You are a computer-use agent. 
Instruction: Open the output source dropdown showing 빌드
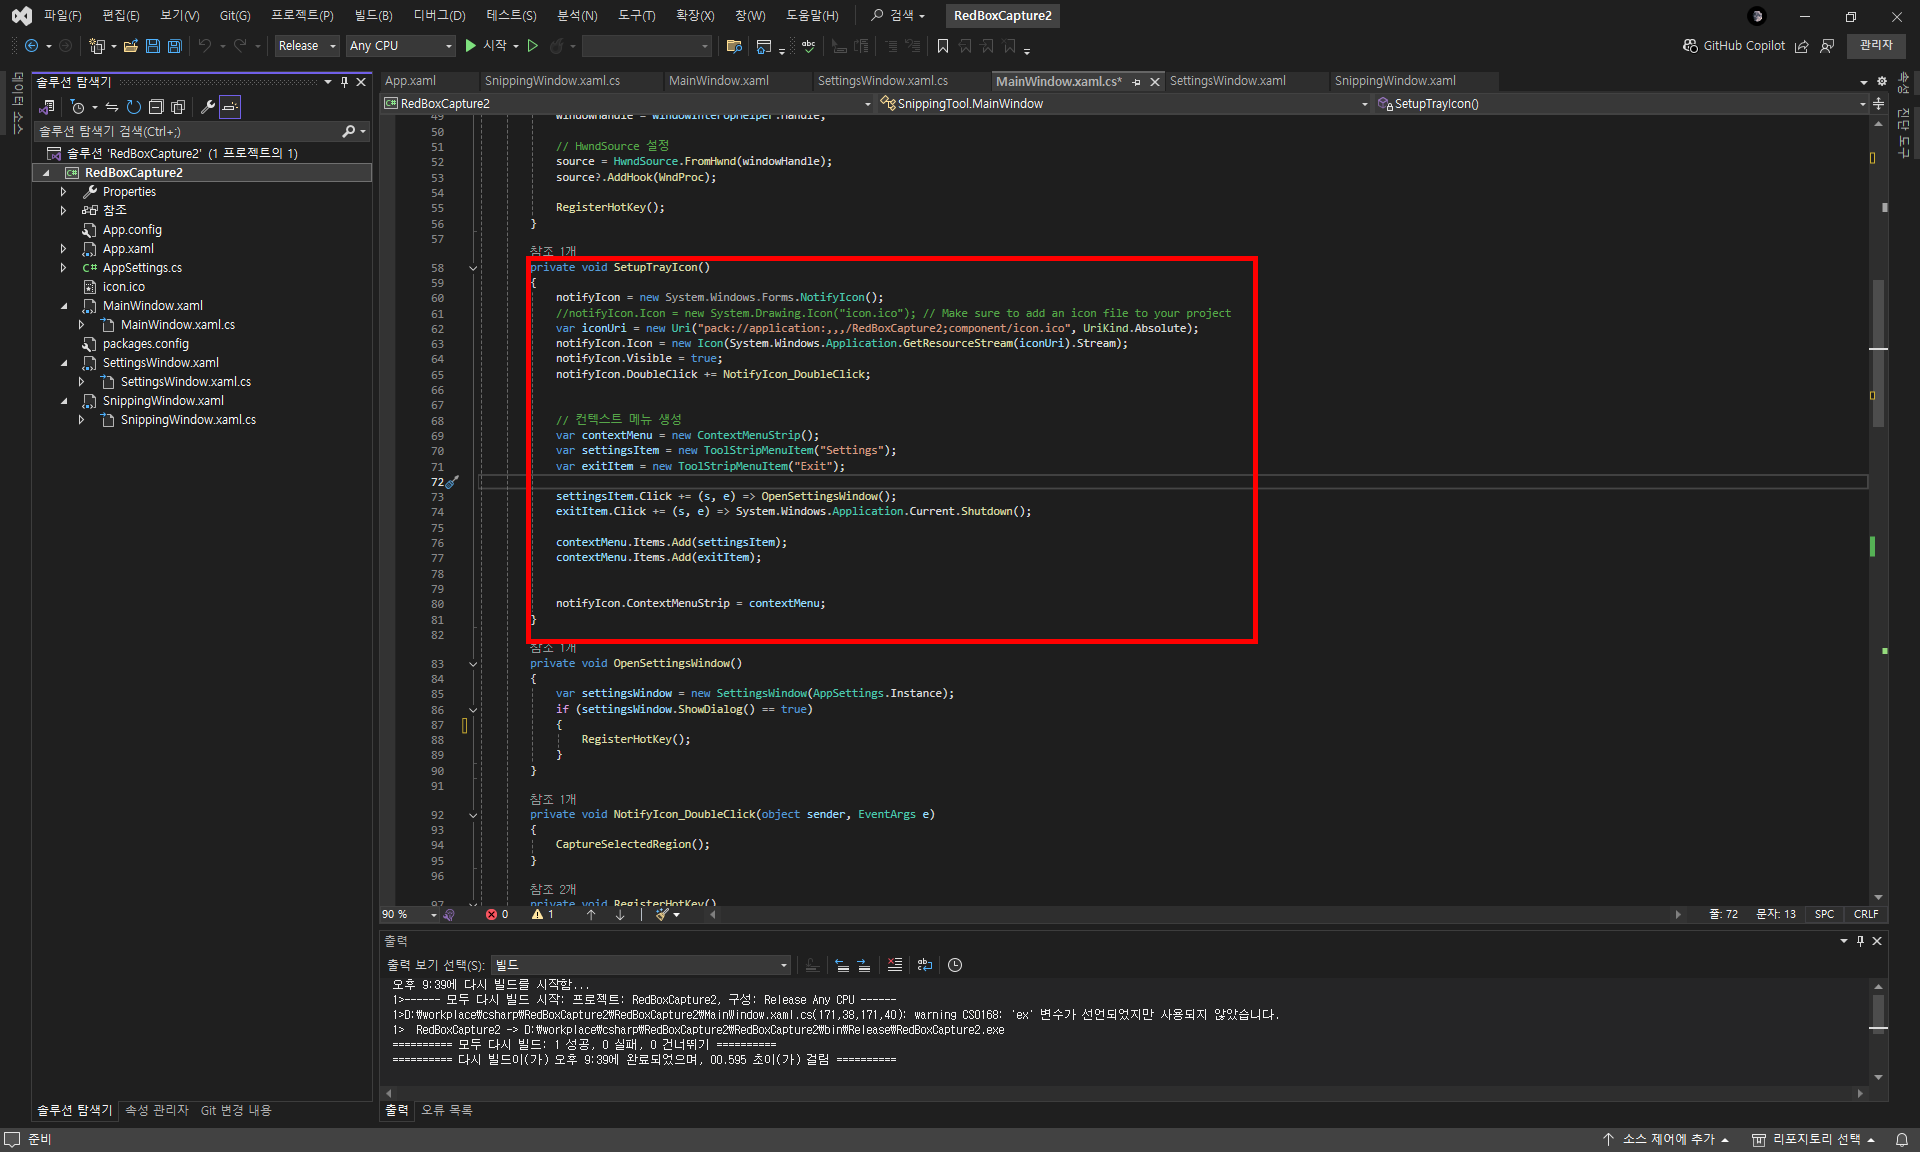click(x=640, y=965)
